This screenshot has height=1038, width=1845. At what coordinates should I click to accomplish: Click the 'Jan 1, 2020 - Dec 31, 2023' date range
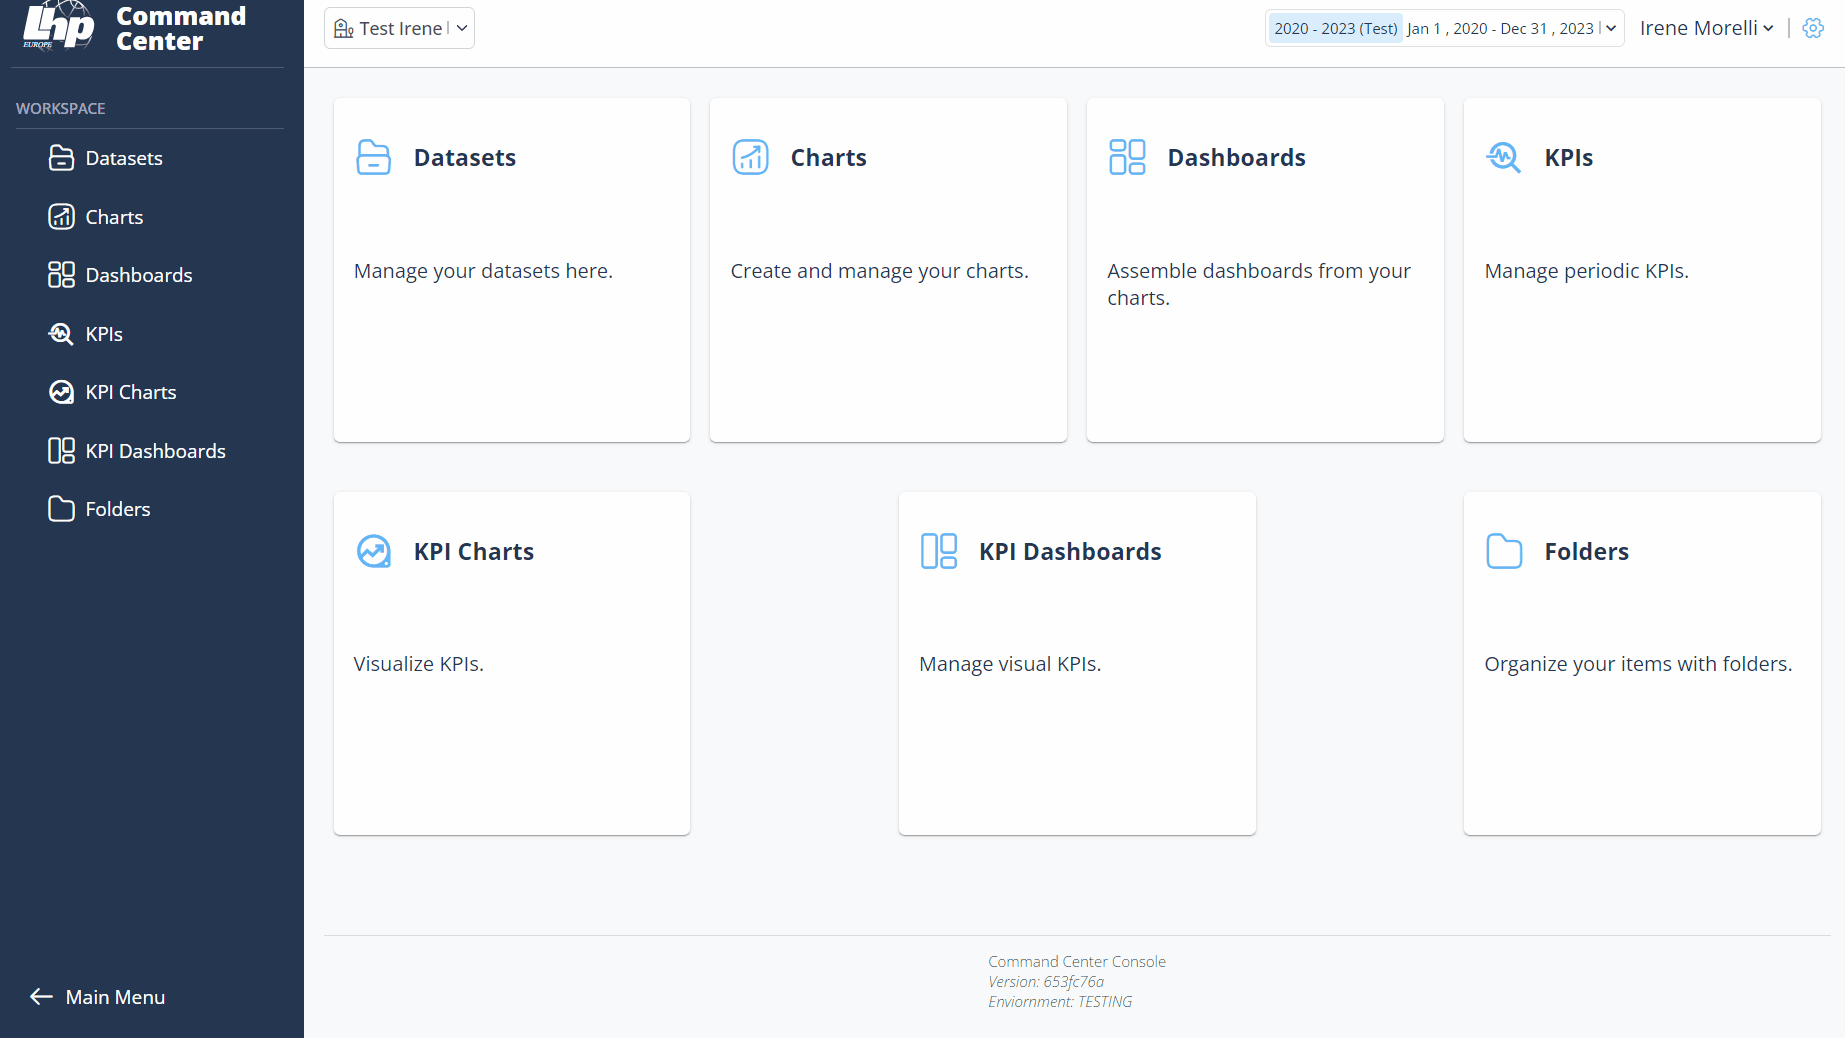[1501, 28]
